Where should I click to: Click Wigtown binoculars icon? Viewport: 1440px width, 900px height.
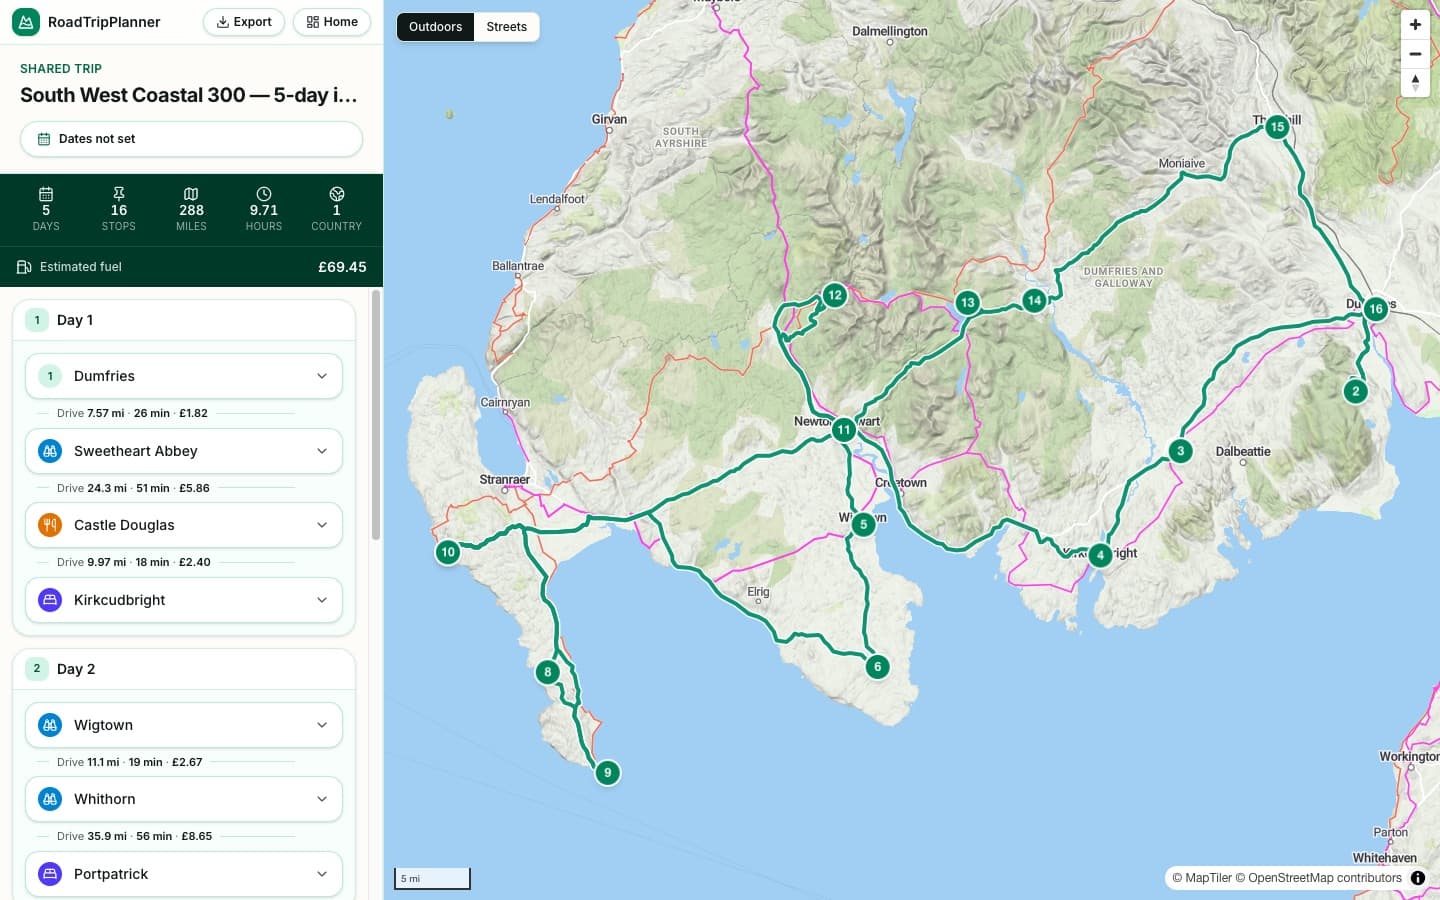(50, 725)
